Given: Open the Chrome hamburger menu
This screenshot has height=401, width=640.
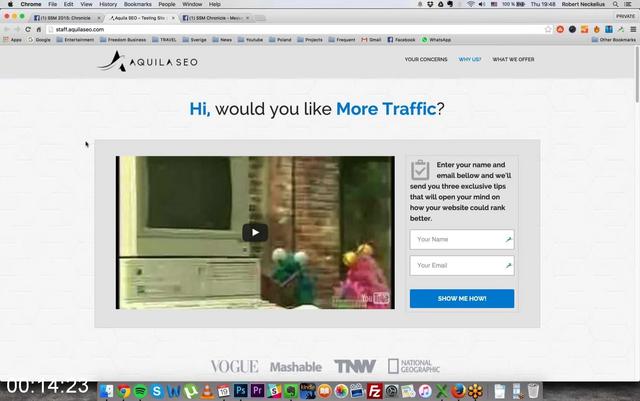Looking at the screenshot, I should point(633,29).
